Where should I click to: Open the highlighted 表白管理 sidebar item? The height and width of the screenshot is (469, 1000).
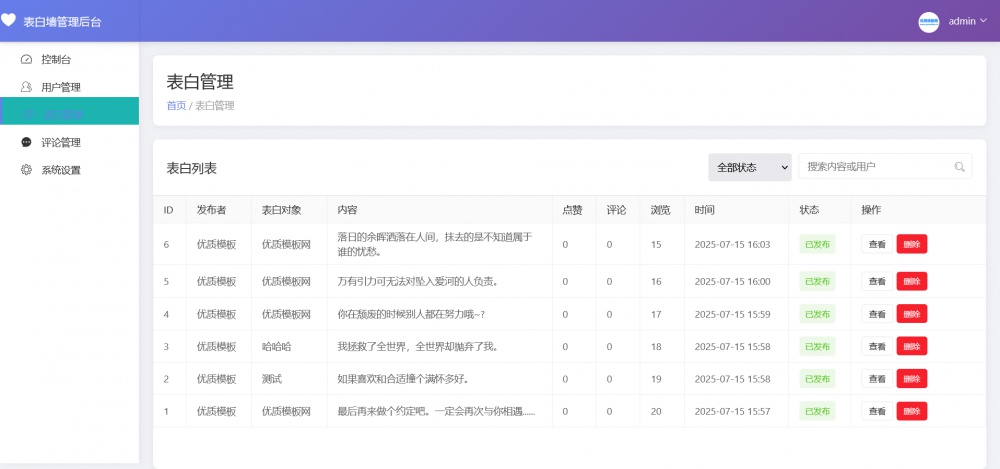(70, 114)
